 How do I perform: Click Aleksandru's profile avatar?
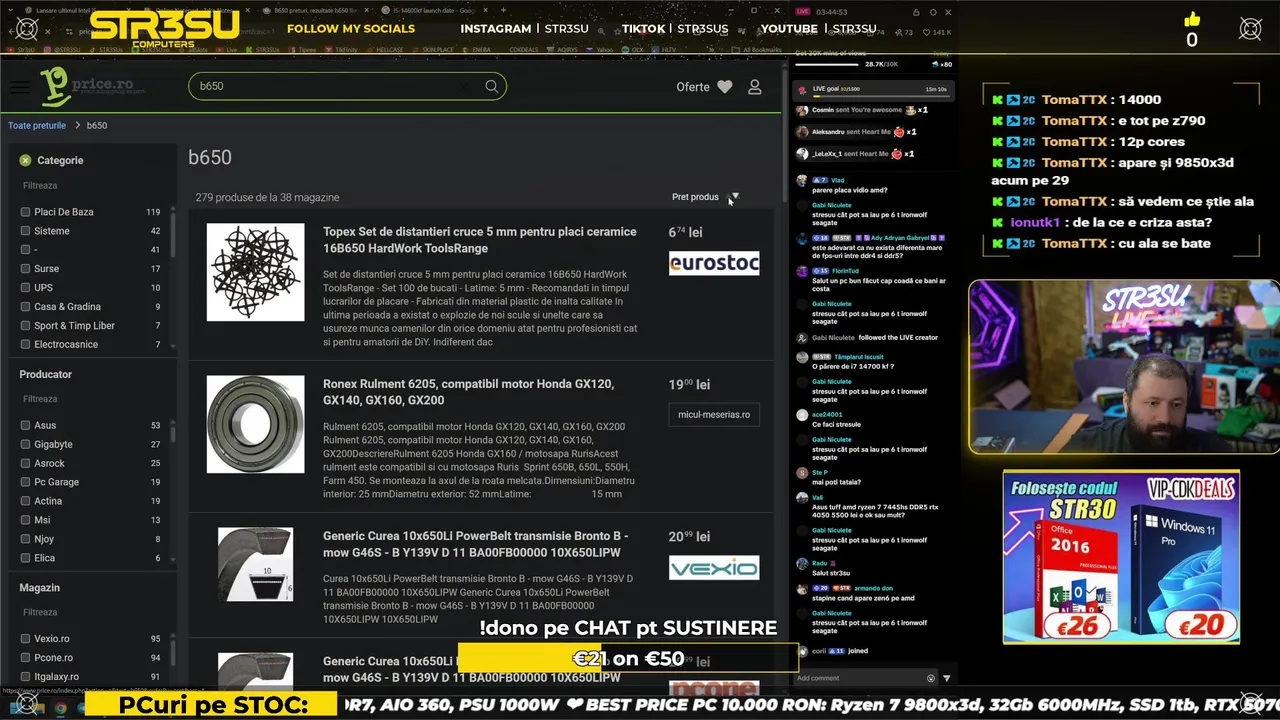click(802, 132)
